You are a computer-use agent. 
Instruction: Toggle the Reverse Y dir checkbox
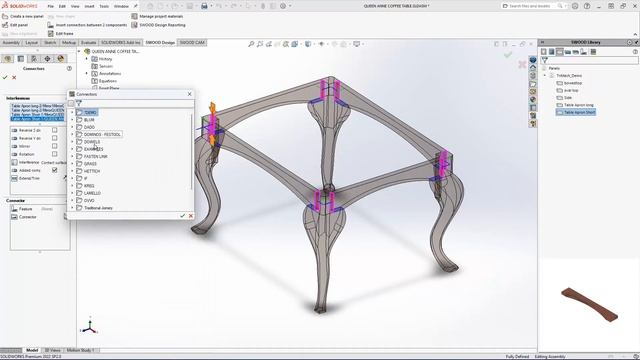54,138
